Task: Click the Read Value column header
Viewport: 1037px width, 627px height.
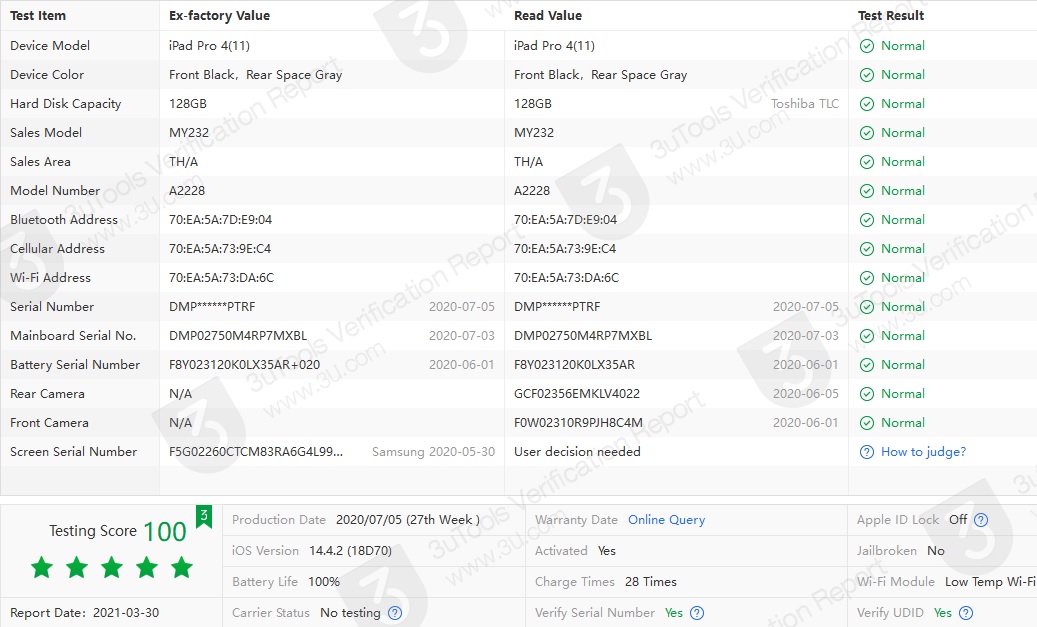Action: pyautogui.click(x=548, y=15)
